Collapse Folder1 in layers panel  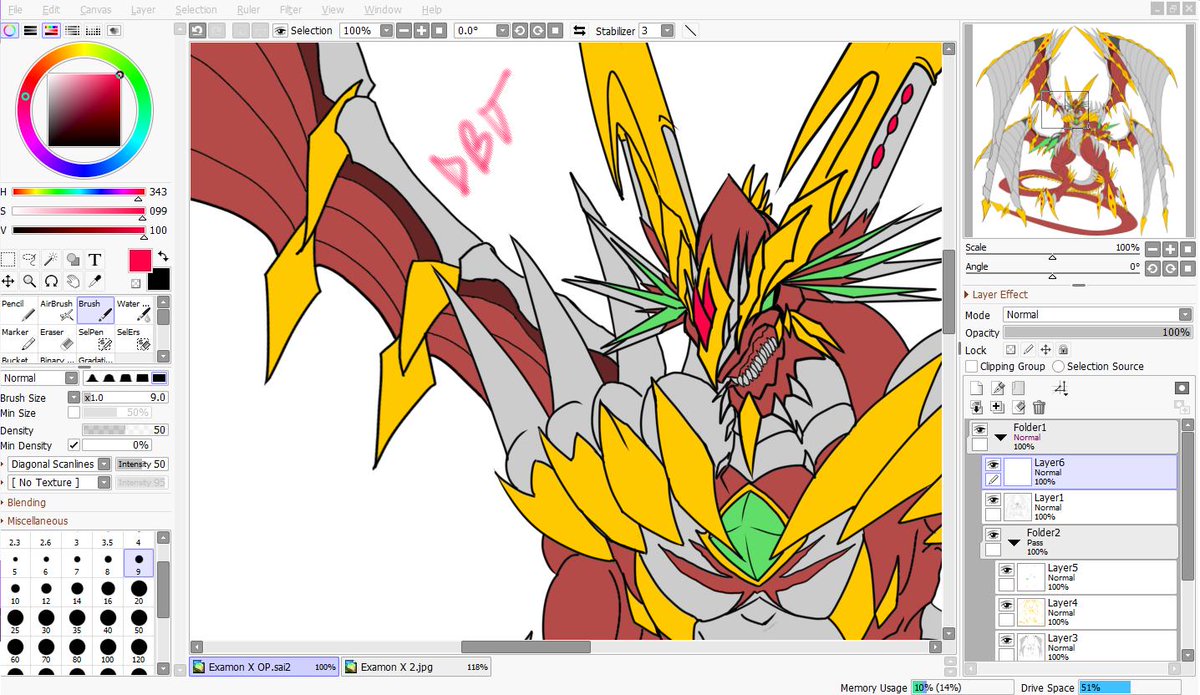pos(1000,437)
